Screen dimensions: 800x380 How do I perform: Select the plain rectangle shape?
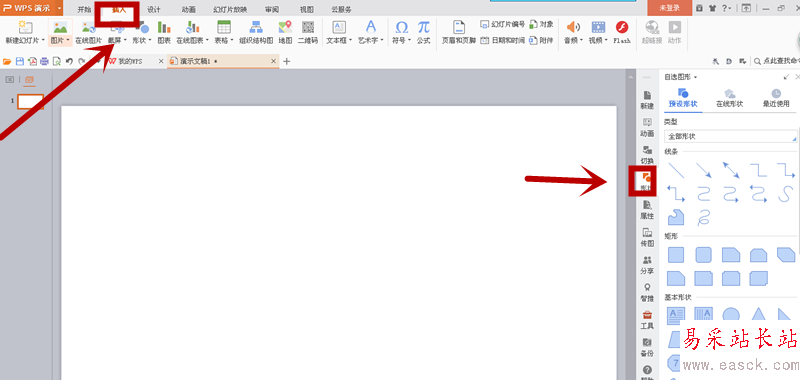(676, 255)
